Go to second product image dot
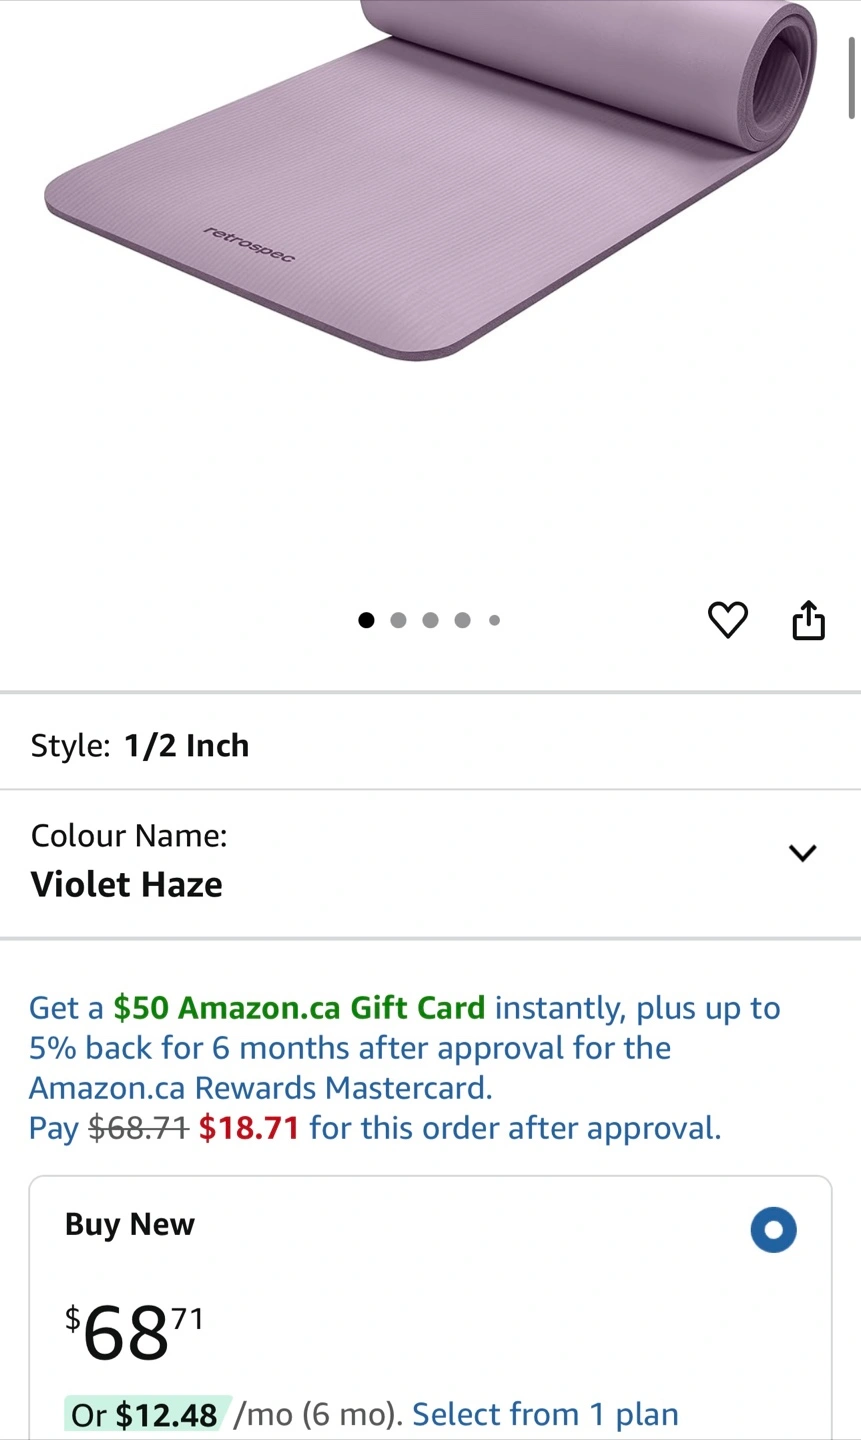 pyautogui.click(x=398, y=620)
